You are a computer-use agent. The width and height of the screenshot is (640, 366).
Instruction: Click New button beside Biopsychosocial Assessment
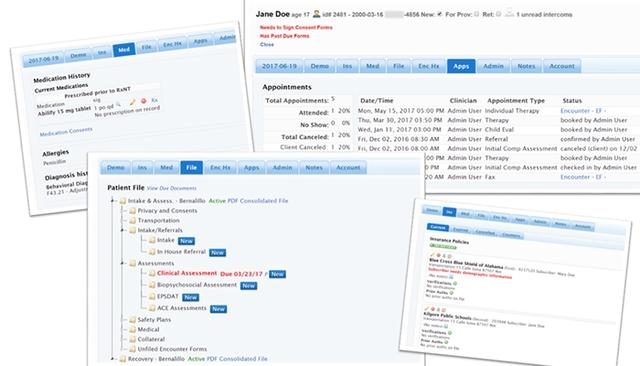click(x=249, y=286)
